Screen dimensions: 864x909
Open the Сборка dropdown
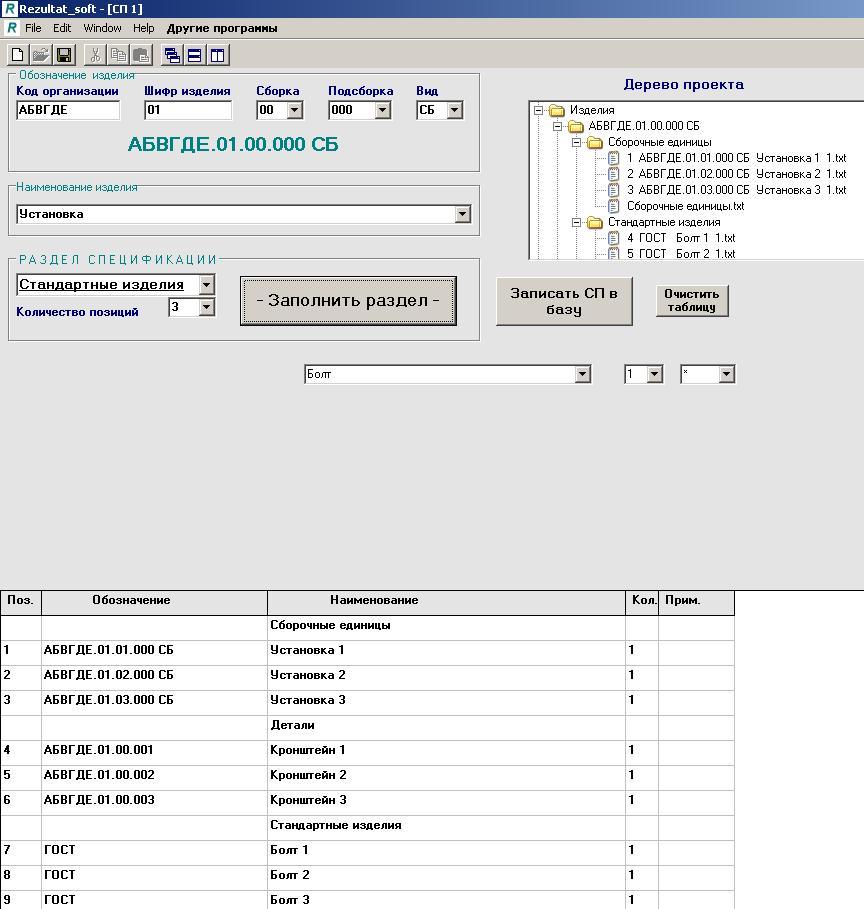tap(295, 110)
